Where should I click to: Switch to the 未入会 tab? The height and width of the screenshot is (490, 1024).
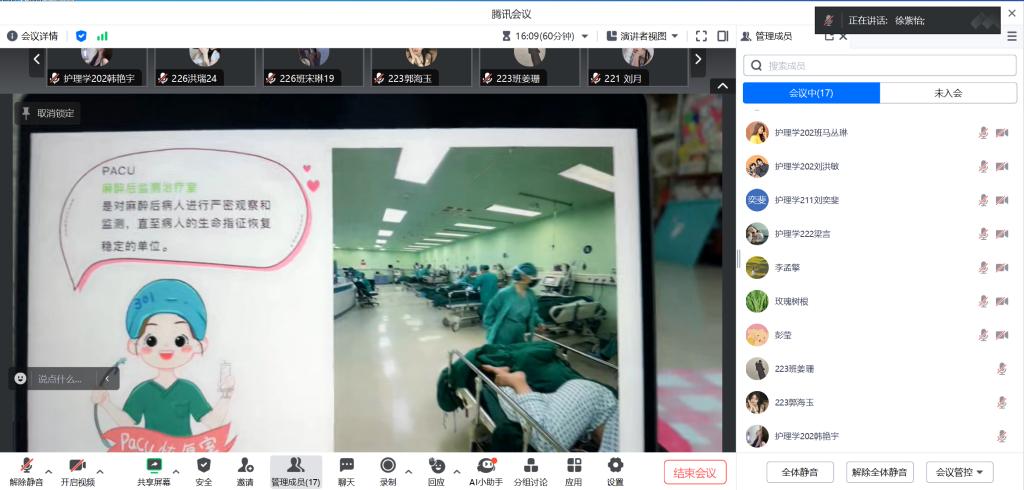pos(948,93)
